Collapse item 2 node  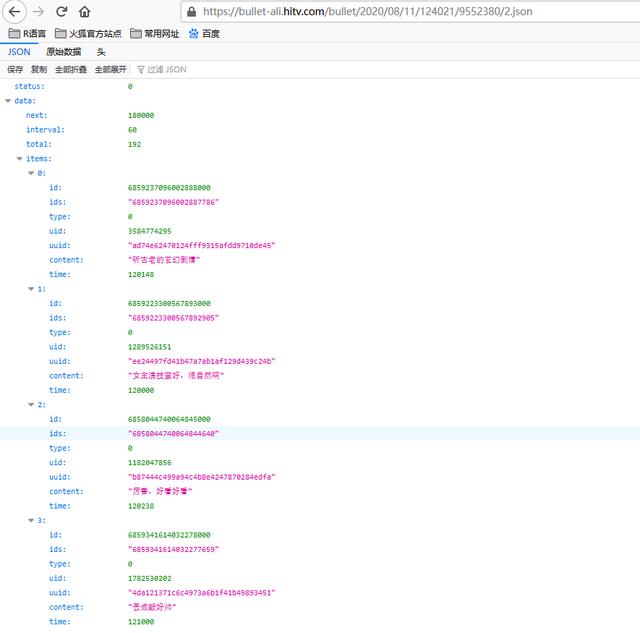click(x=31, y=405)
